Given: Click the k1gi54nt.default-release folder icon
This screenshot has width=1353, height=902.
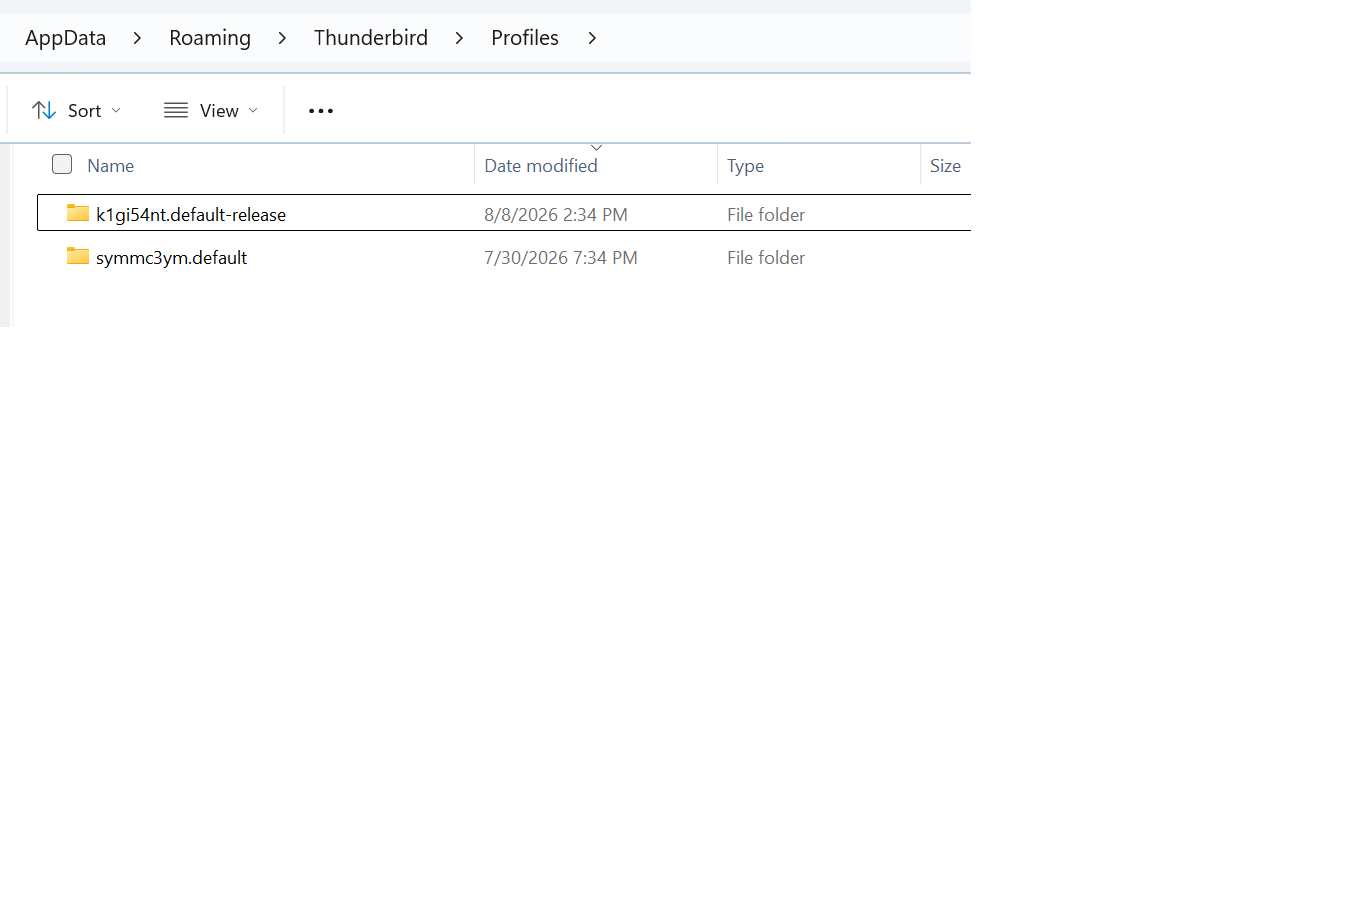Looking at the screenshot, I should click(78, 213).
